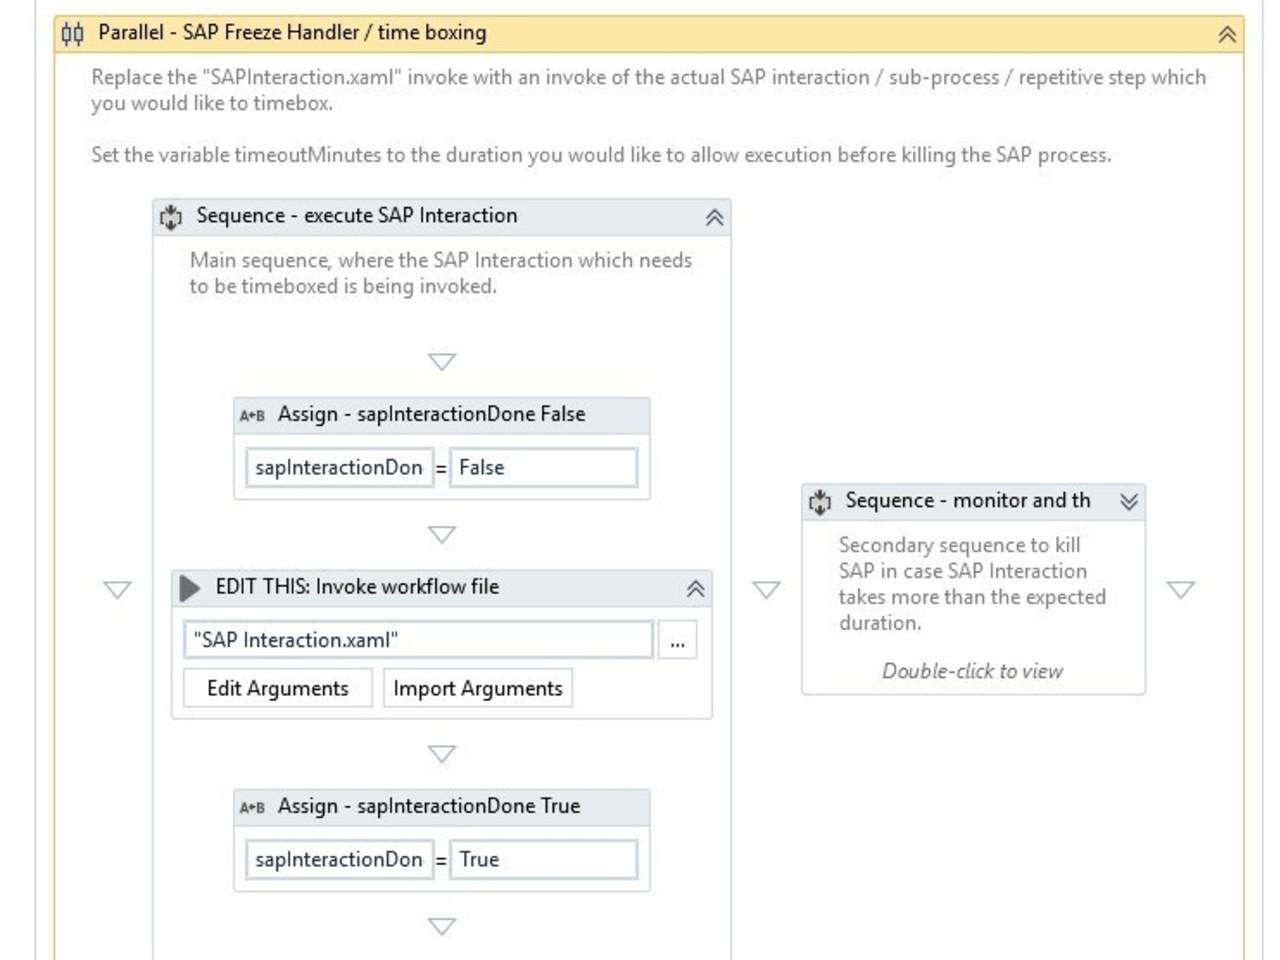1280x960 pixels.
Task: Click the insertion triangle below Assign True
Action: tap(442, 926)
